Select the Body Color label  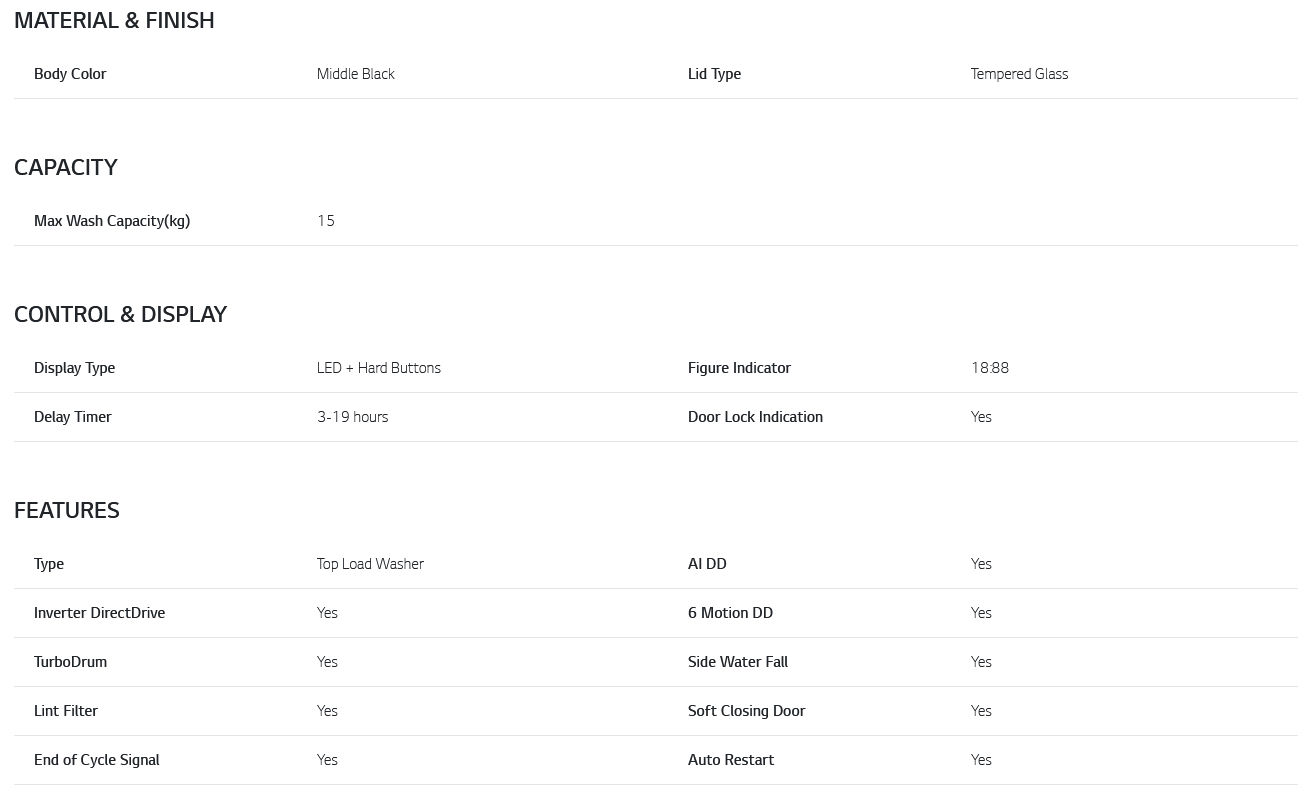70,74
